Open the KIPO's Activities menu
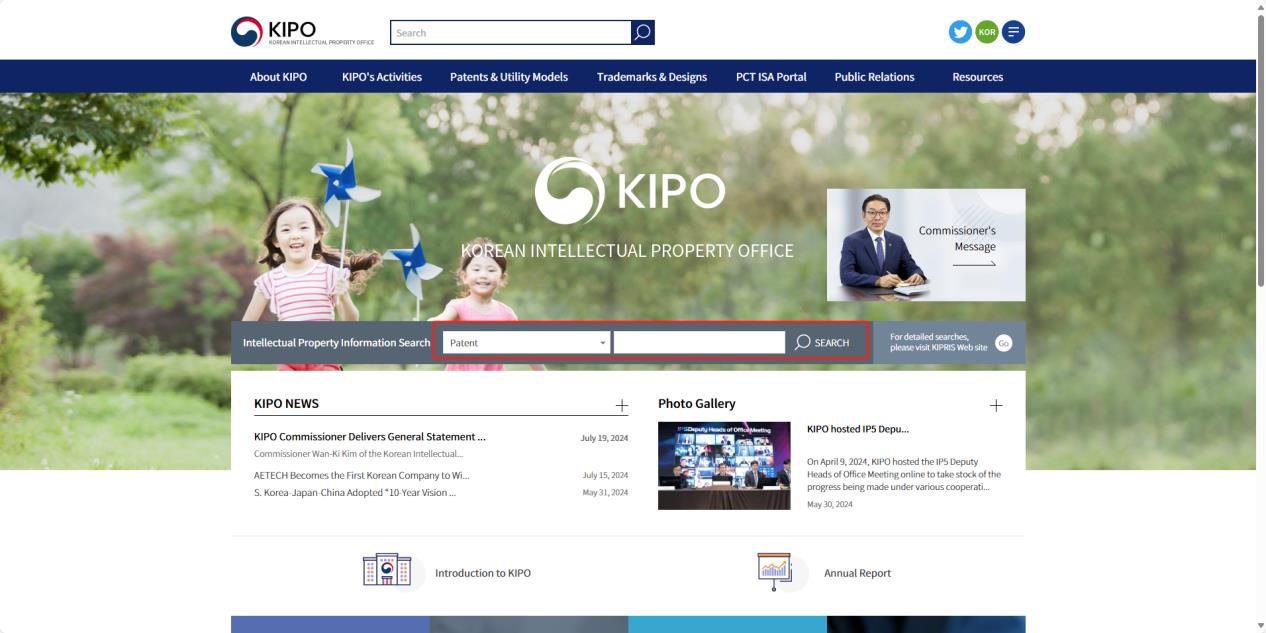This screenshot has height=633, width=1266. pos(382,77)
